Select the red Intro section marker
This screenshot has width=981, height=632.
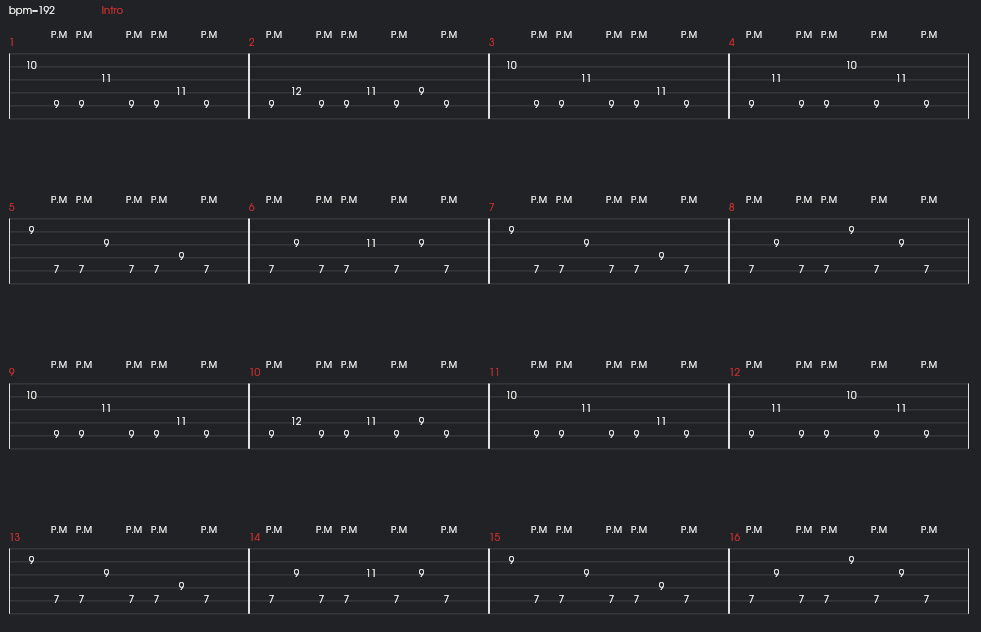coord(112,10)
